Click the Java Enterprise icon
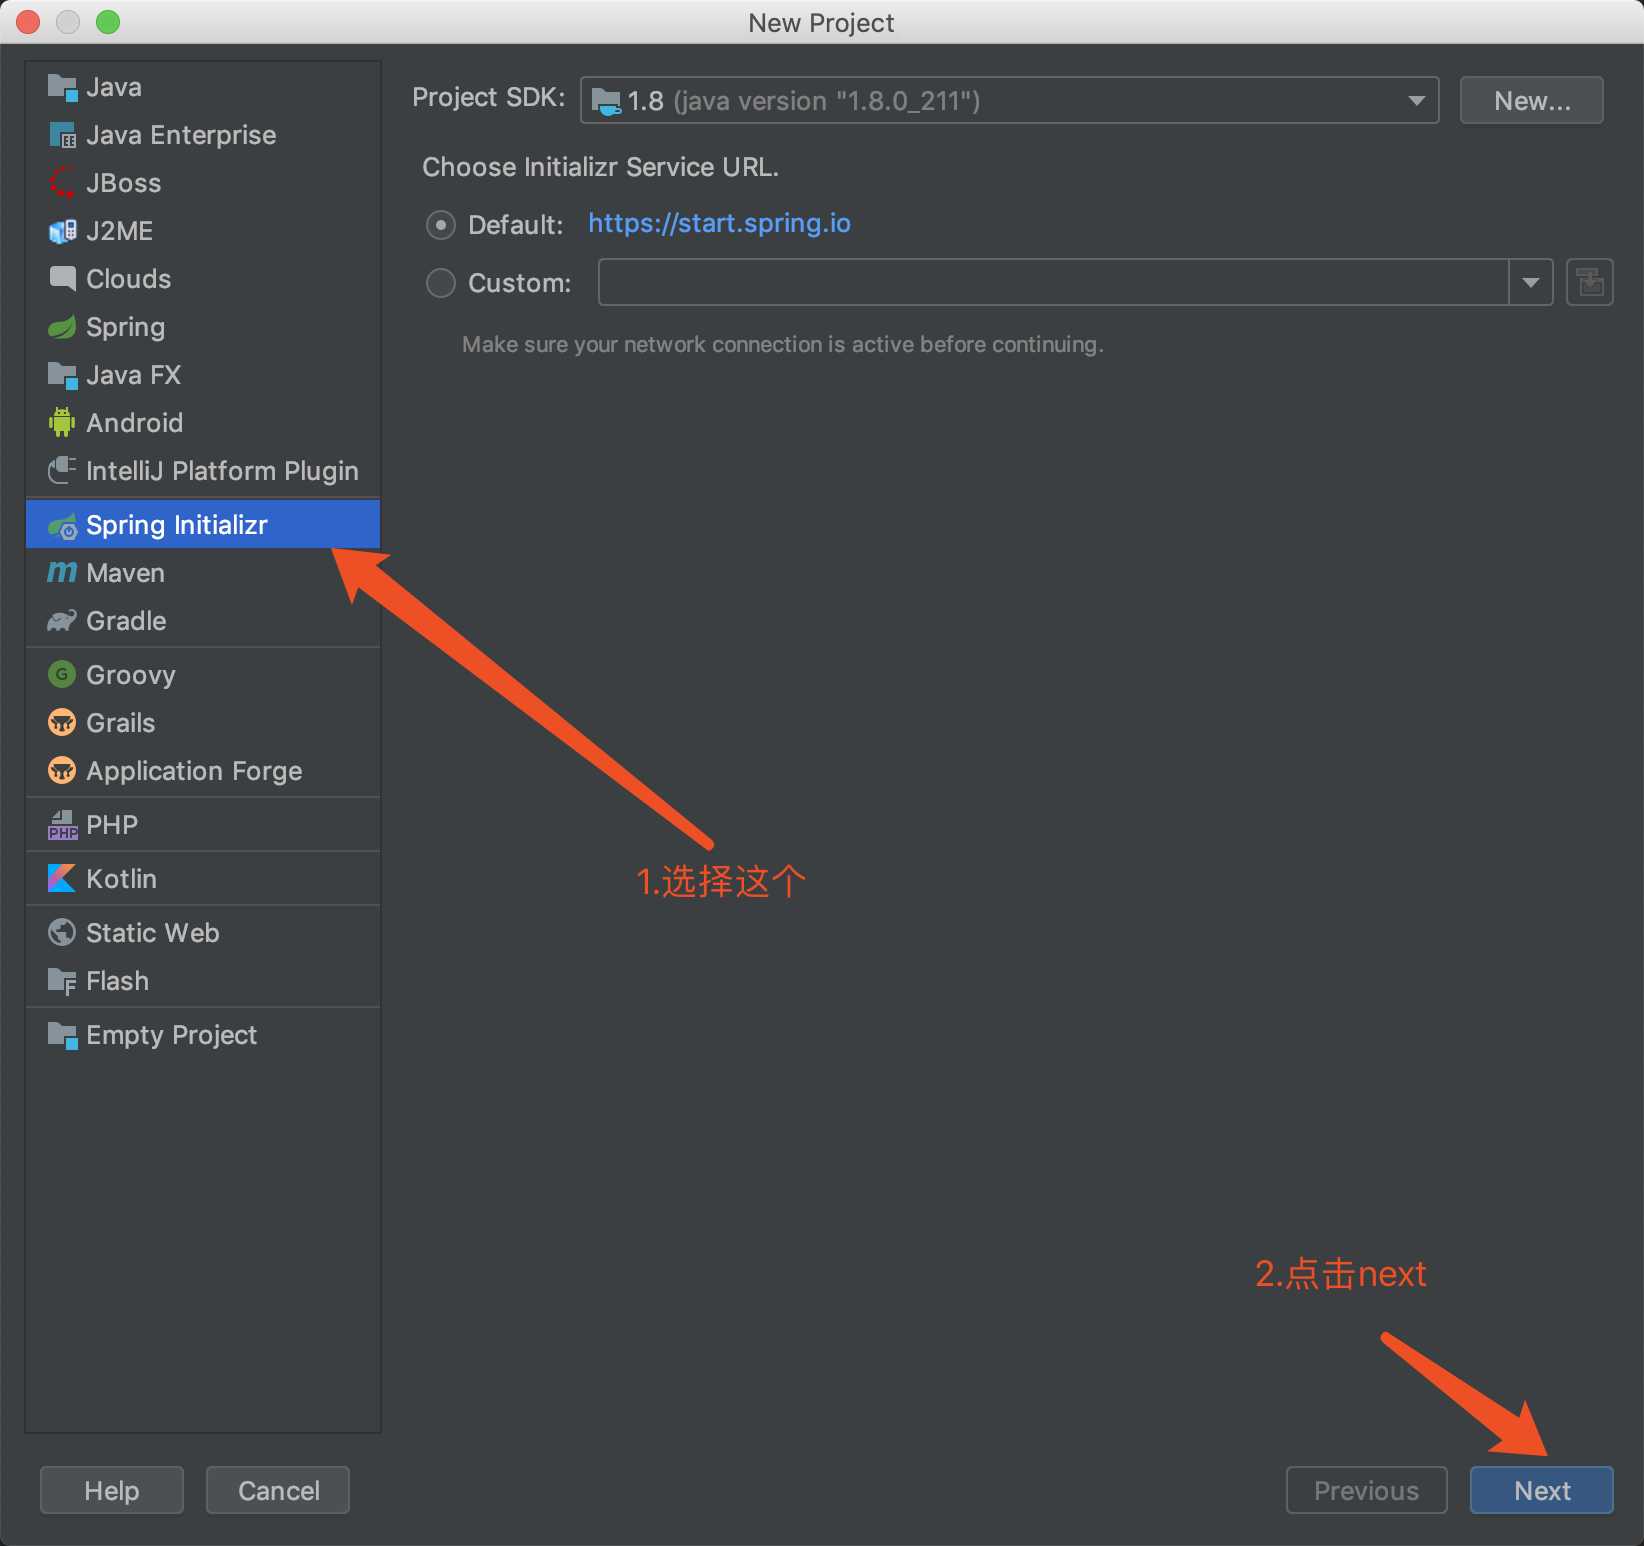The height and width of the screenshot is (1546, 1644). pos(62,135)
